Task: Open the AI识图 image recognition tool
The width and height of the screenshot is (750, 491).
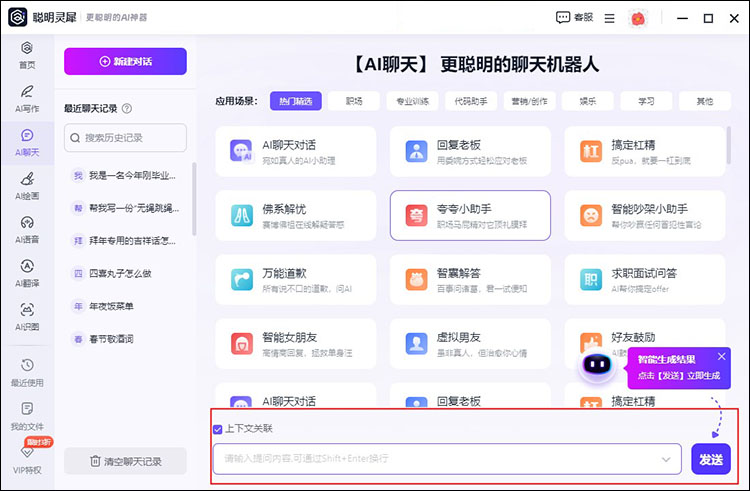Action: (27, 315)
